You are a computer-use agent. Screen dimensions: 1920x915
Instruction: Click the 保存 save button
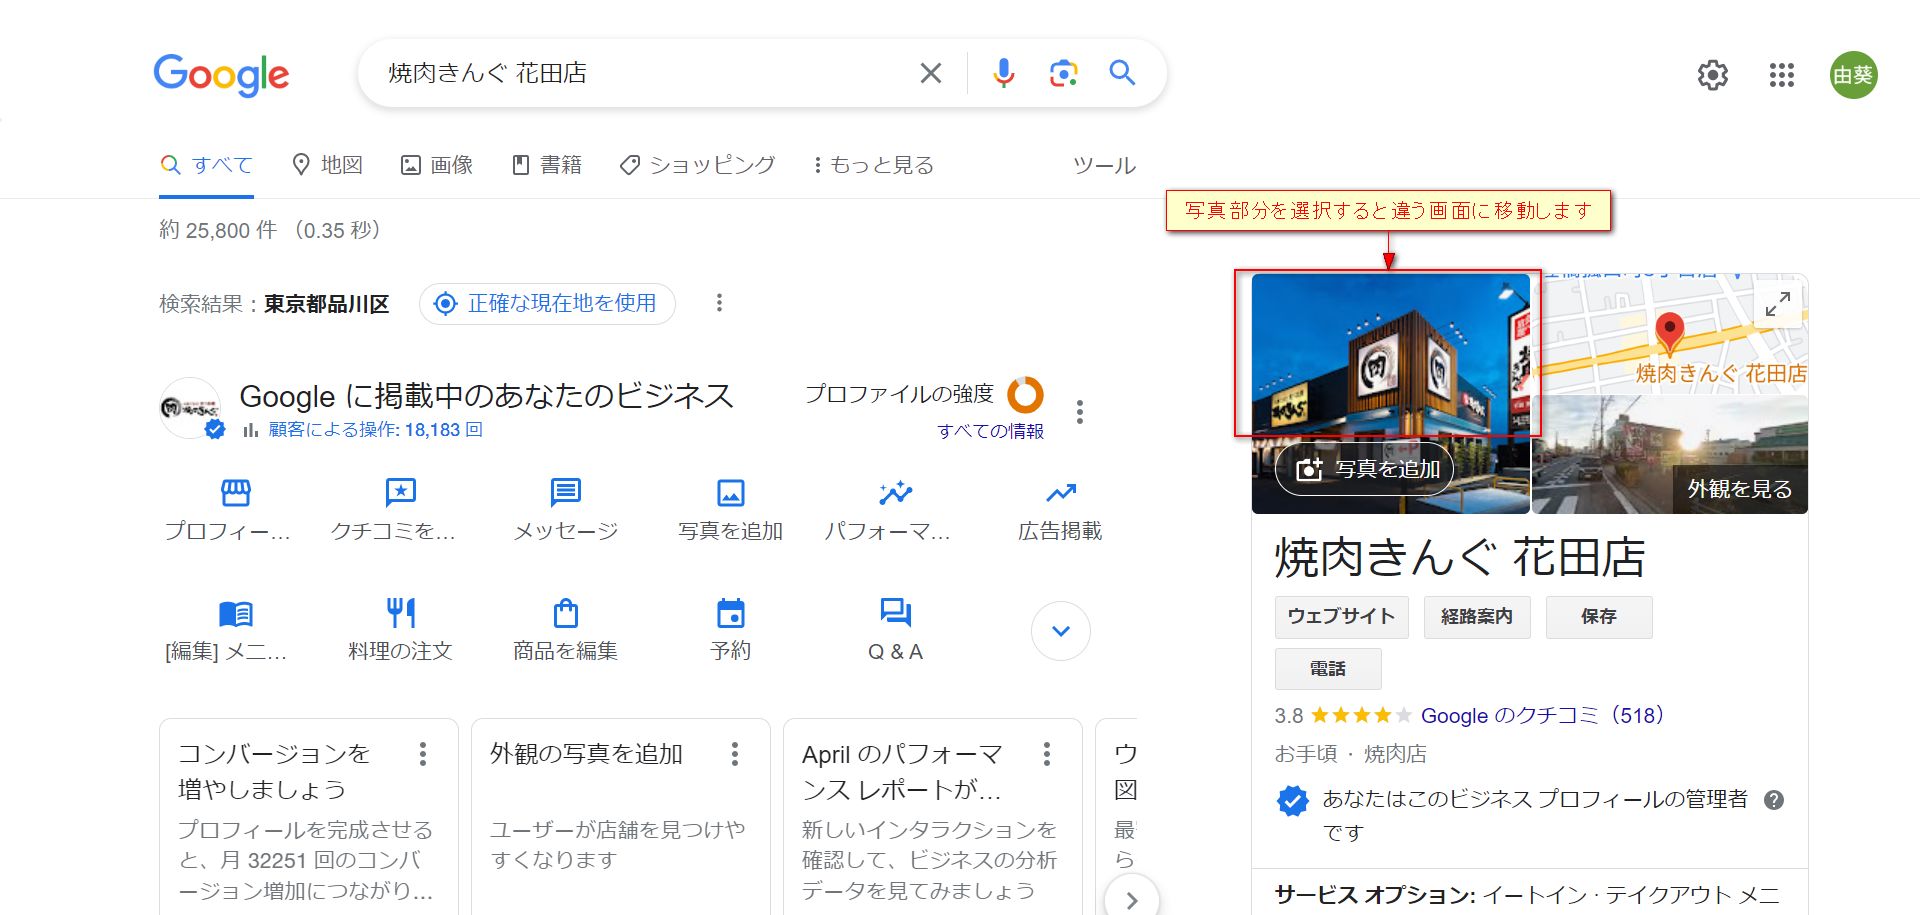1599,617
